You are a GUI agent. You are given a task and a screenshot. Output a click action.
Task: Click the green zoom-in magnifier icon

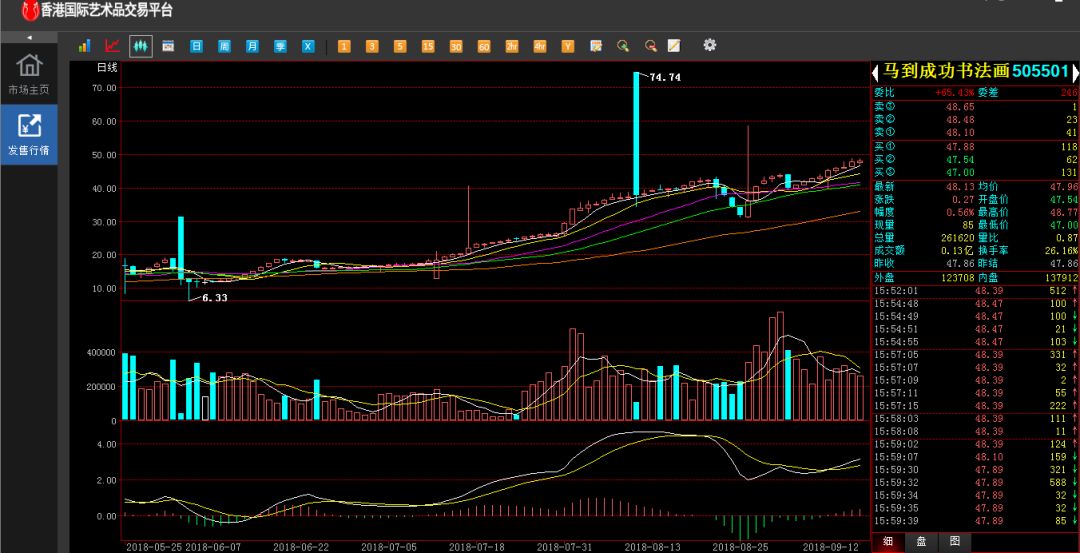pyautogui.click(x=623, y=46)
